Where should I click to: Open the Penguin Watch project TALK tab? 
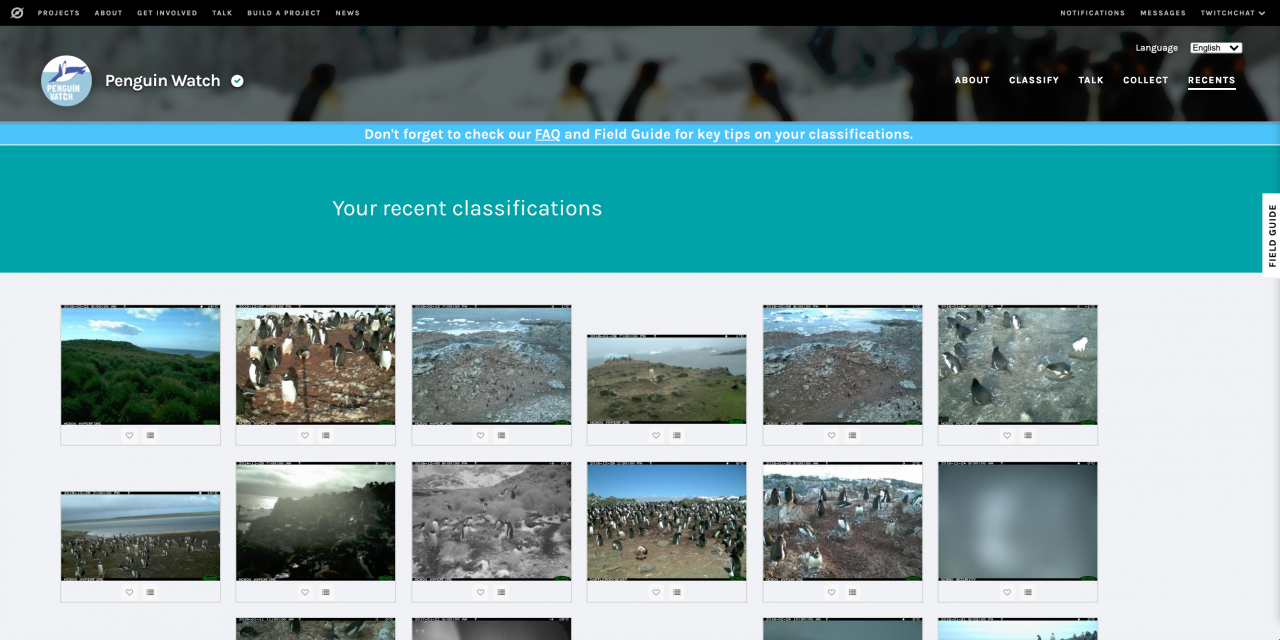pos(1091,80)
